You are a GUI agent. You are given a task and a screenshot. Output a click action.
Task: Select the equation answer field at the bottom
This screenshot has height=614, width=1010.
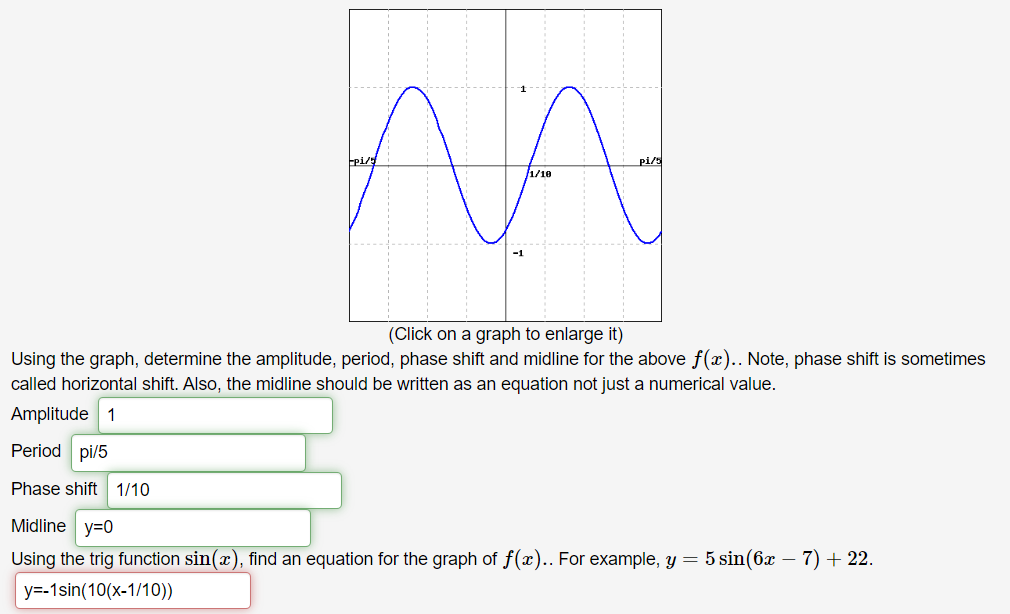pyautogui.click(x=131, y=590)
